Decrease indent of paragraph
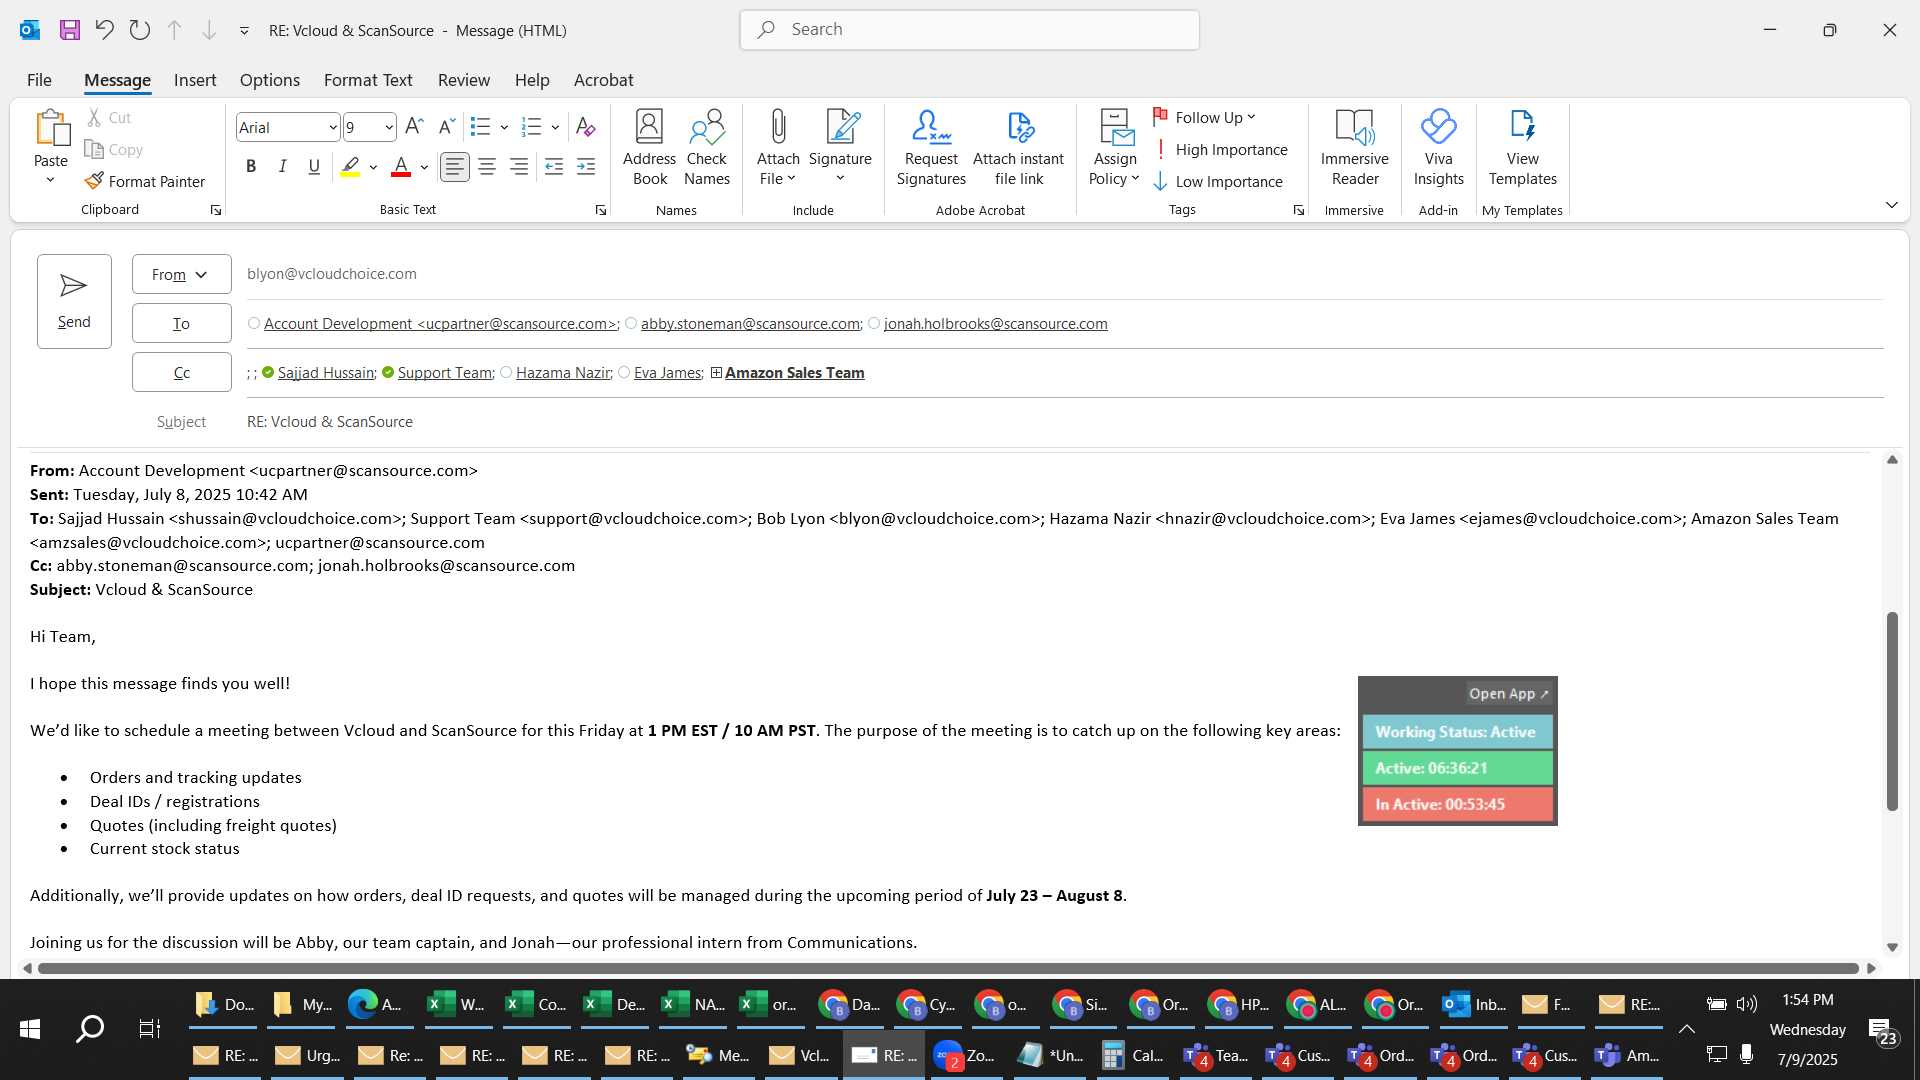The image size is (1920, 1080). coord(554,167)
